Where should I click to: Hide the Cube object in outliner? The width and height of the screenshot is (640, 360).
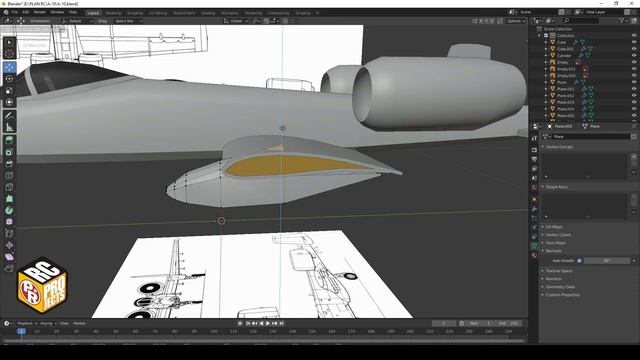[634, 42]
